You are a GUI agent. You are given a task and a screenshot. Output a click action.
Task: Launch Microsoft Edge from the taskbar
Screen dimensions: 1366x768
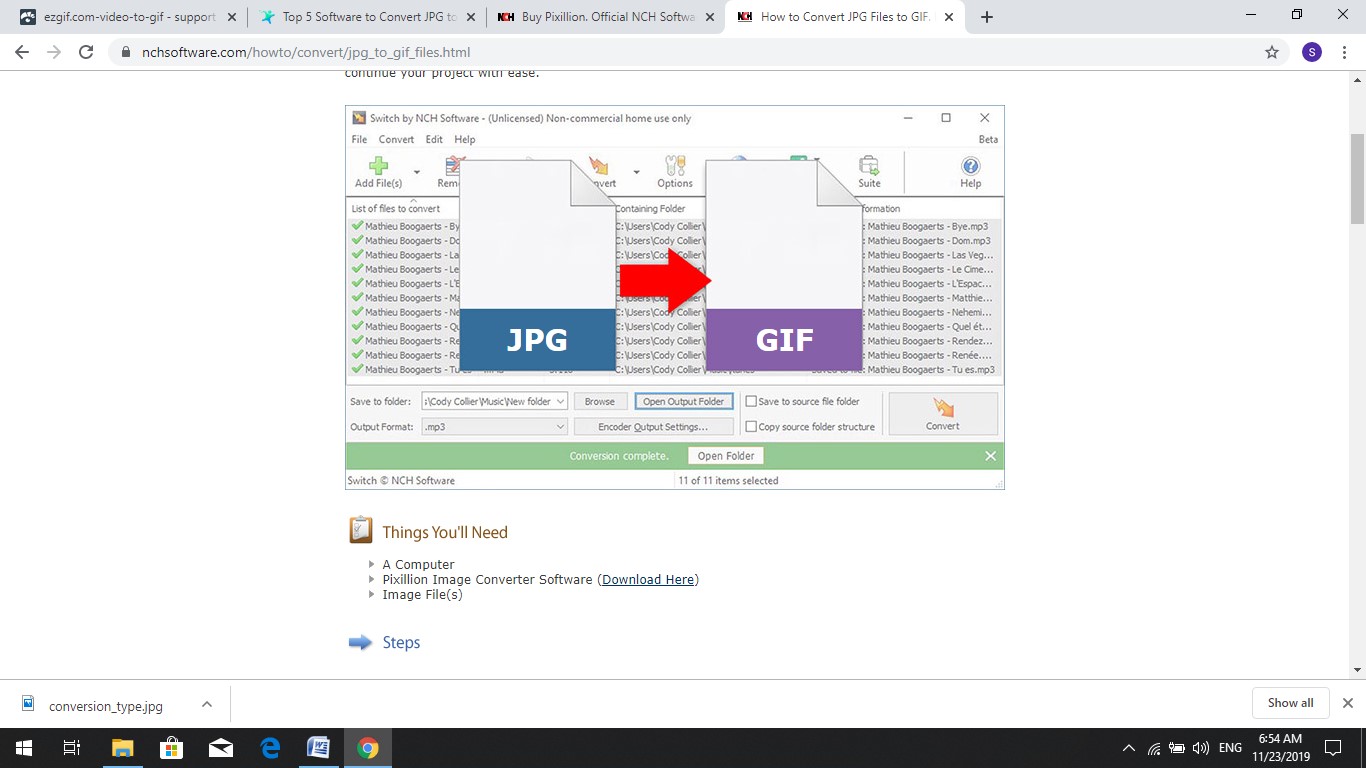tap(269, 748)
